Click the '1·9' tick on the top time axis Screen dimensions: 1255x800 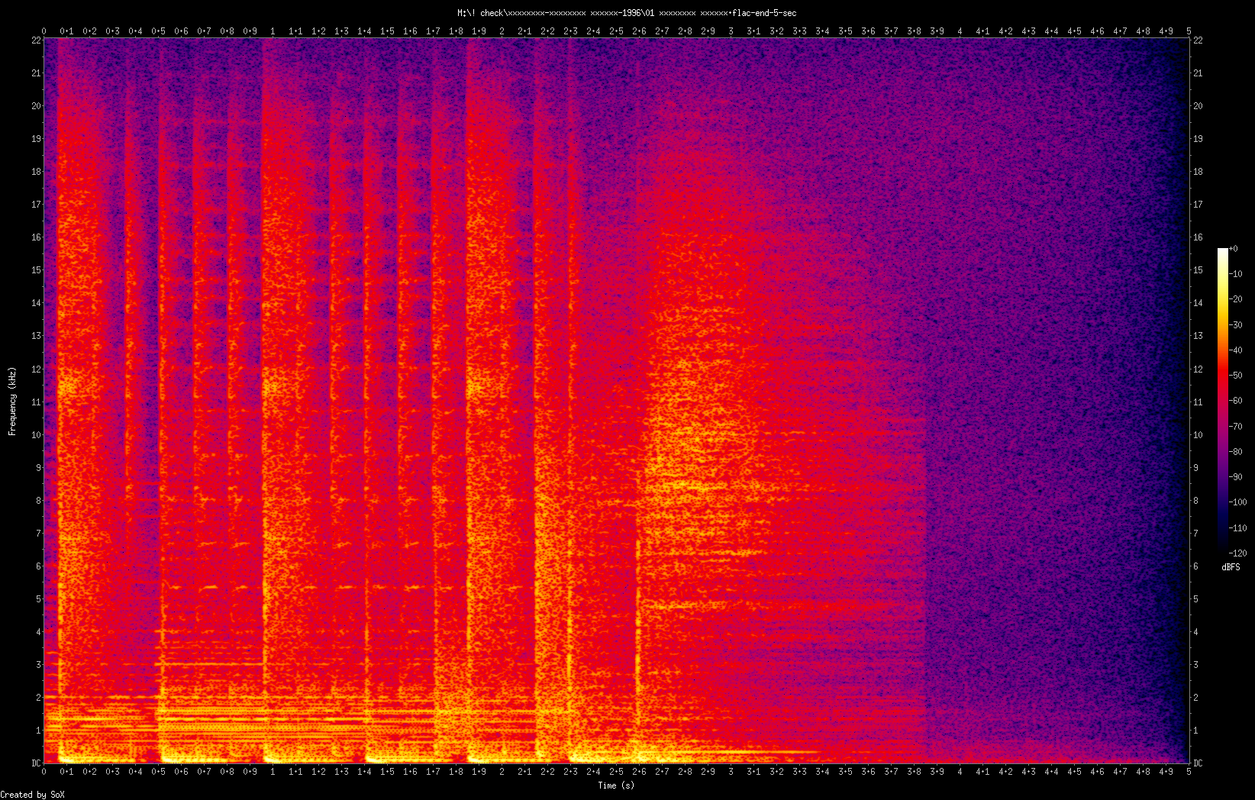(479, 31)
